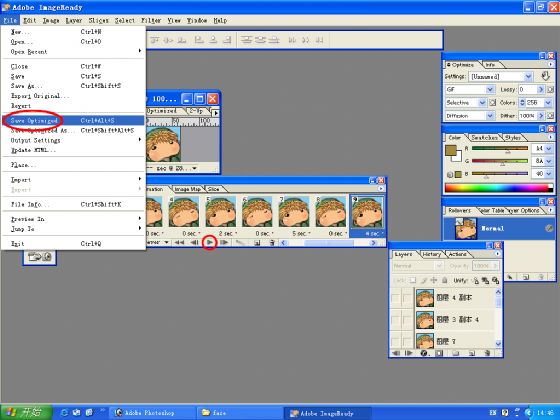Click the rainbow color ramp bar
The height and width of the screenshot is (420, 560).
[x=499, y=188]
